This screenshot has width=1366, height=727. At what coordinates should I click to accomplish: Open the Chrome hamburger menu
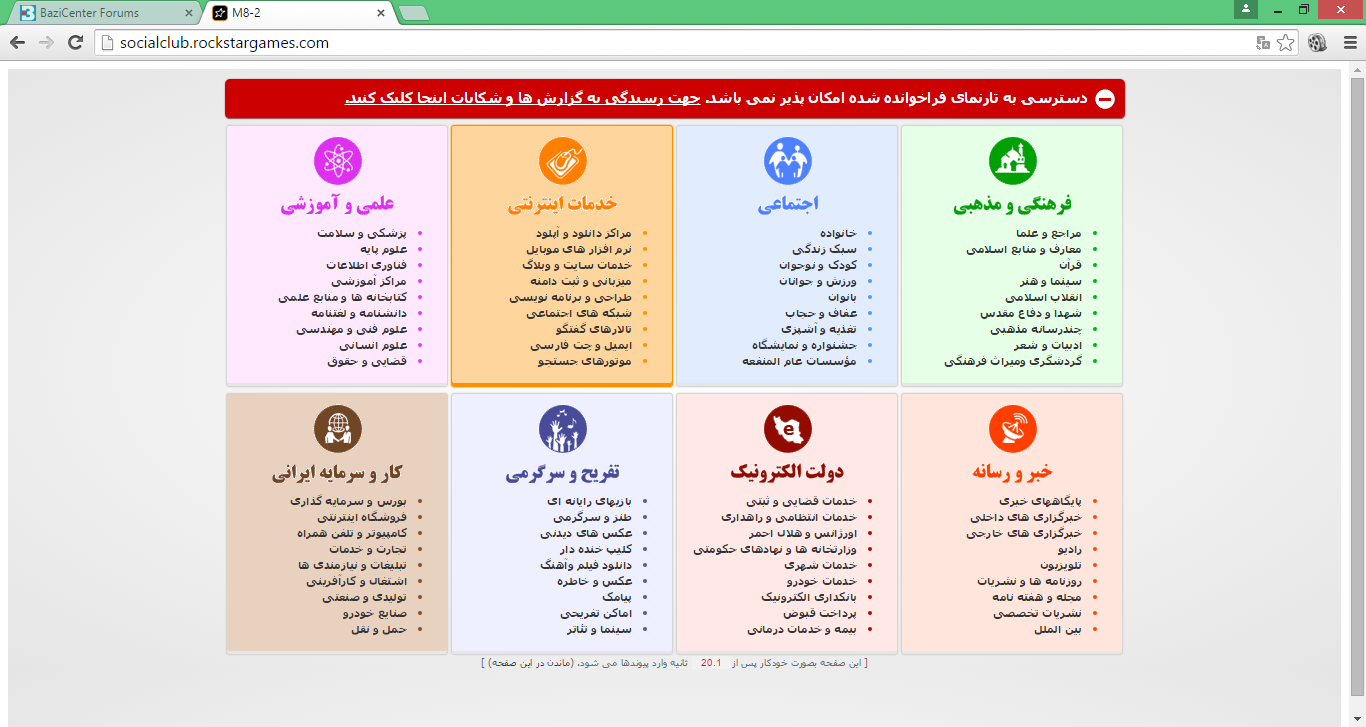pos(1348,43)
